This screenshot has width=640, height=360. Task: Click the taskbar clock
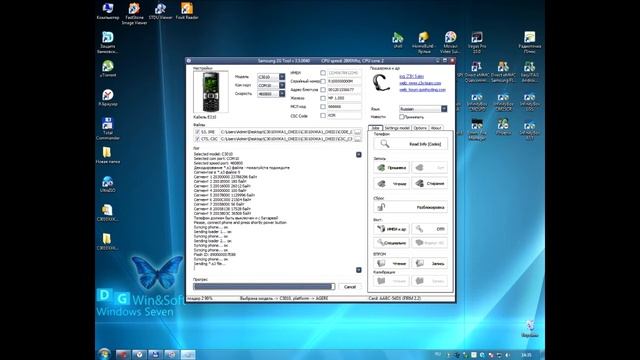click(526, 355)
